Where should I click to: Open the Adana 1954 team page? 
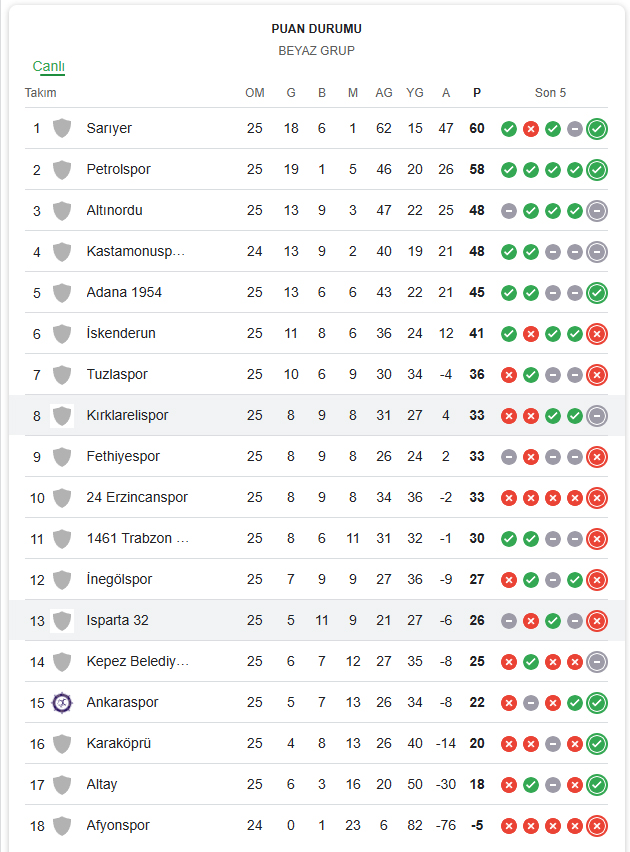[x=124, y=292]
